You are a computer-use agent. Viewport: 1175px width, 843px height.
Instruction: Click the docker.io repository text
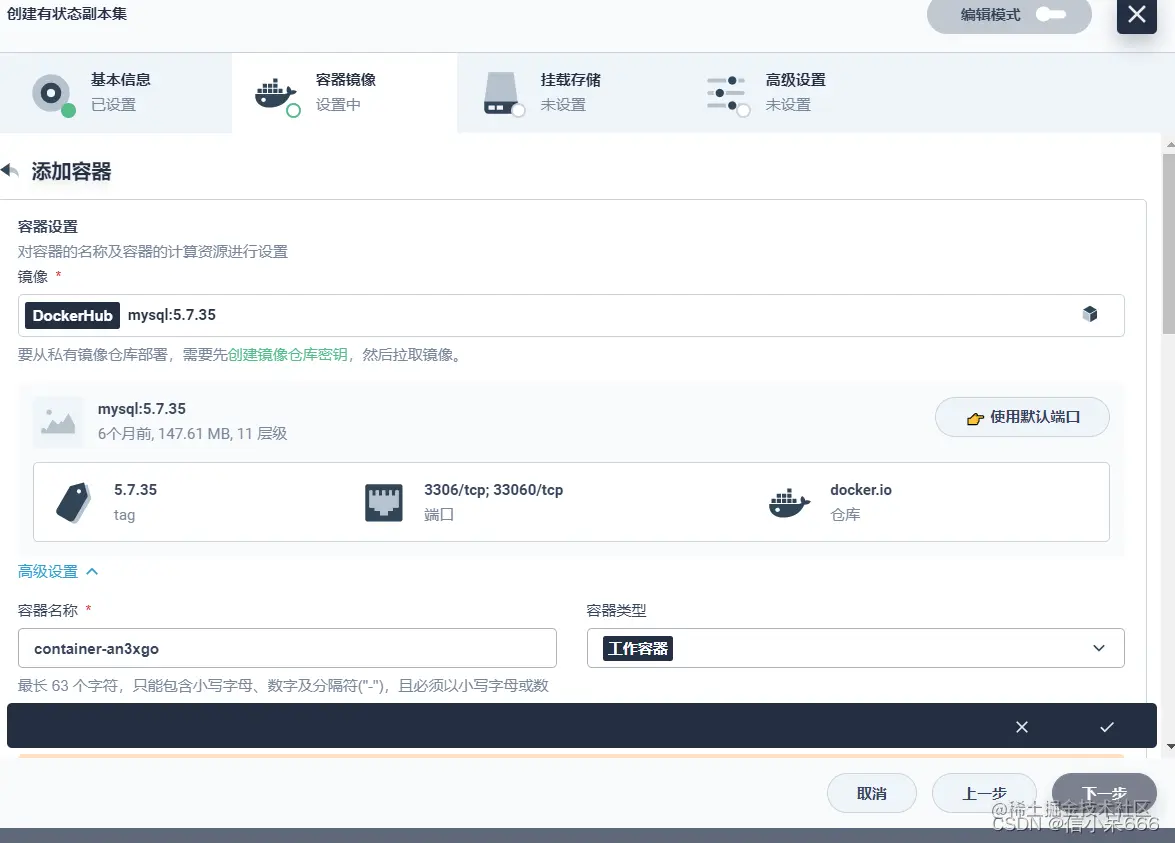860,490
